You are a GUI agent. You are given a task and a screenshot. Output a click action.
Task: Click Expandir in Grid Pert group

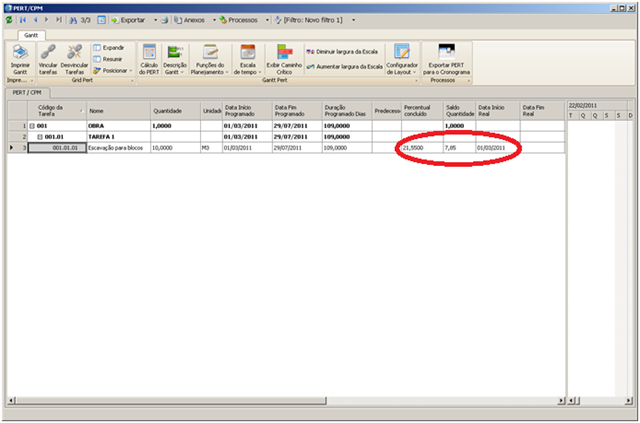(109, 48)
